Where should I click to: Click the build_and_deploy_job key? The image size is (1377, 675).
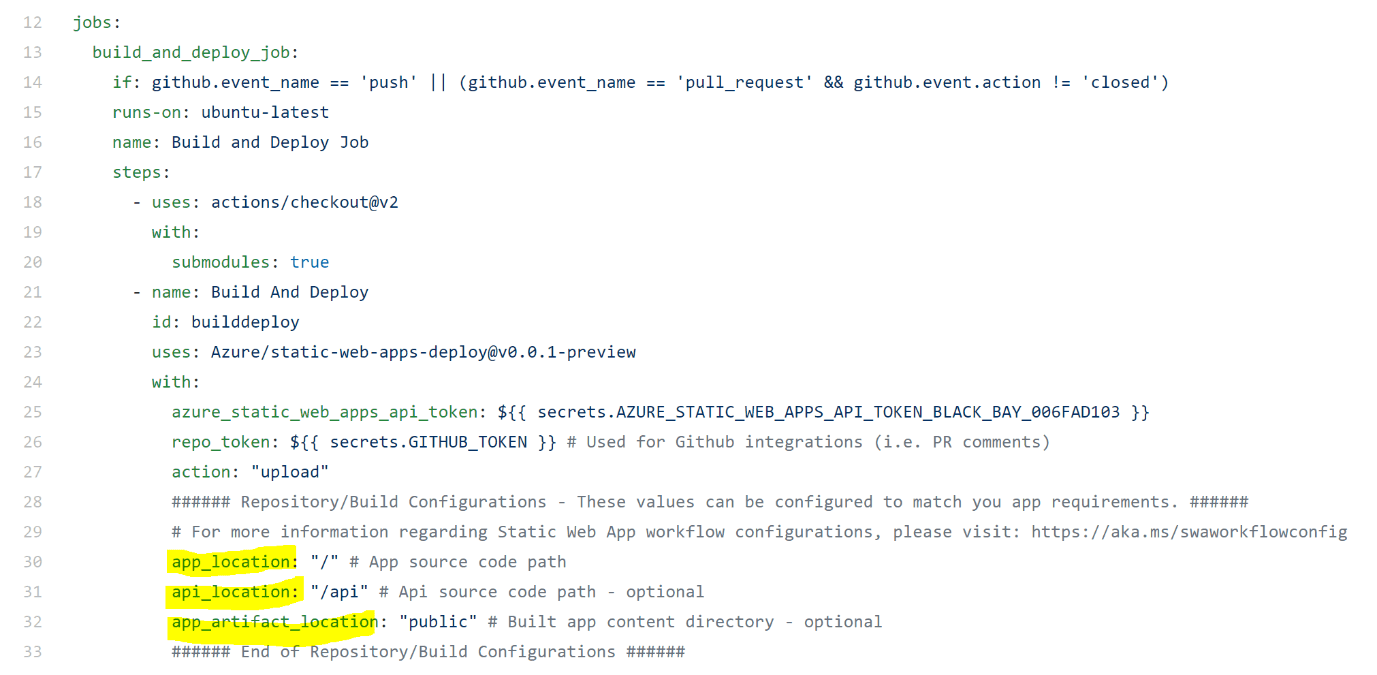coord(195,52)
